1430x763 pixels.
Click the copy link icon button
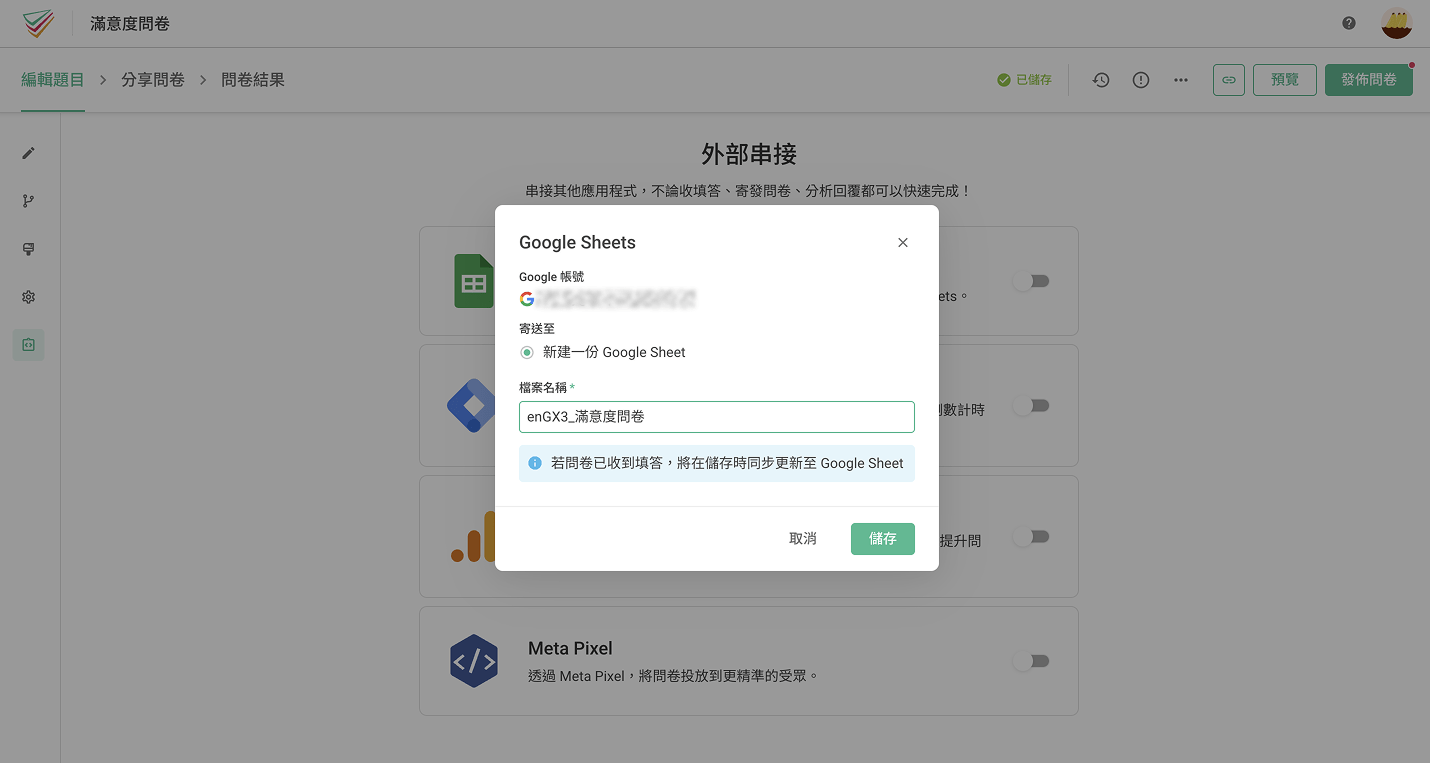click(x=1229, y=80)
